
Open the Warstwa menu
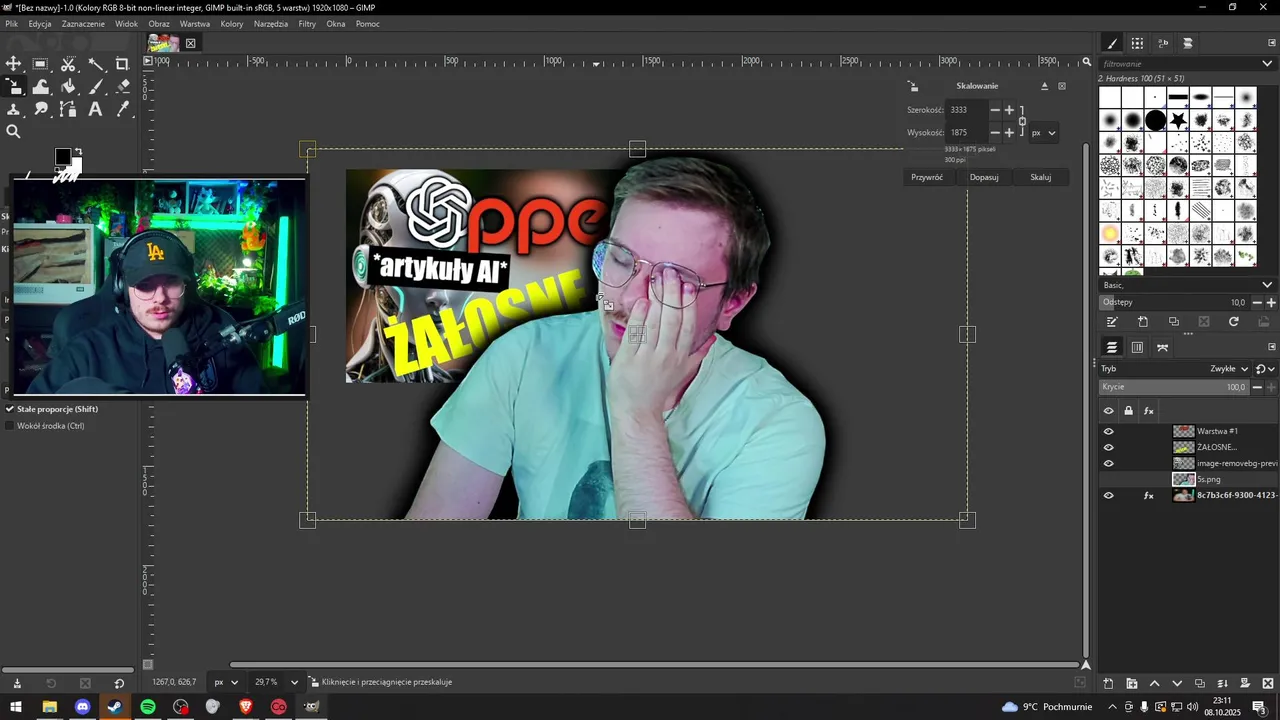tap(195, 24)
